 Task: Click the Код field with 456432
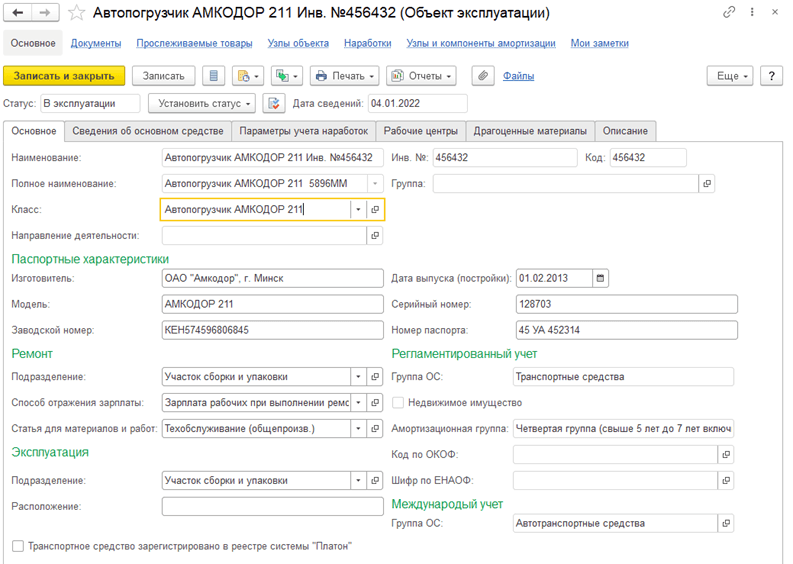(x=648, y=158)
